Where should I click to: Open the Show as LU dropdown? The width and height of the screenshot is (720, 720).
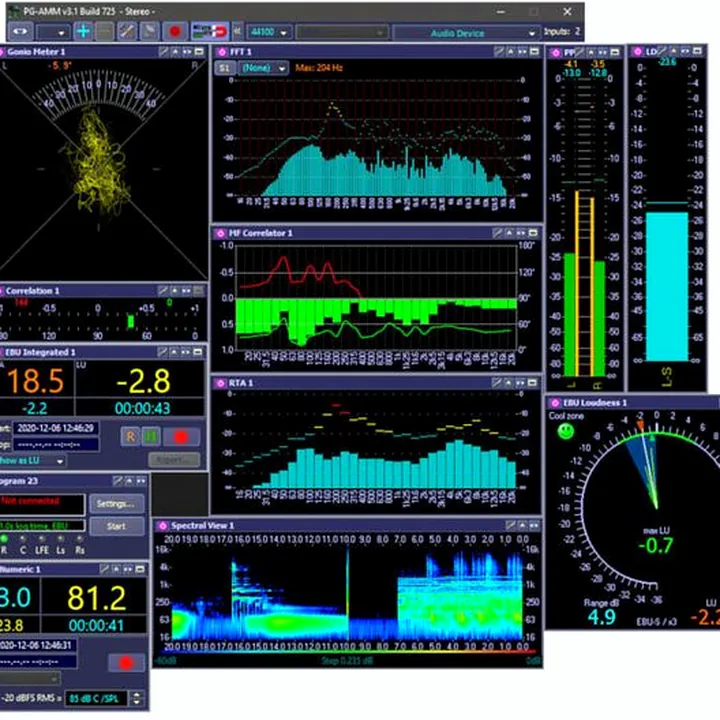(32, 461)
